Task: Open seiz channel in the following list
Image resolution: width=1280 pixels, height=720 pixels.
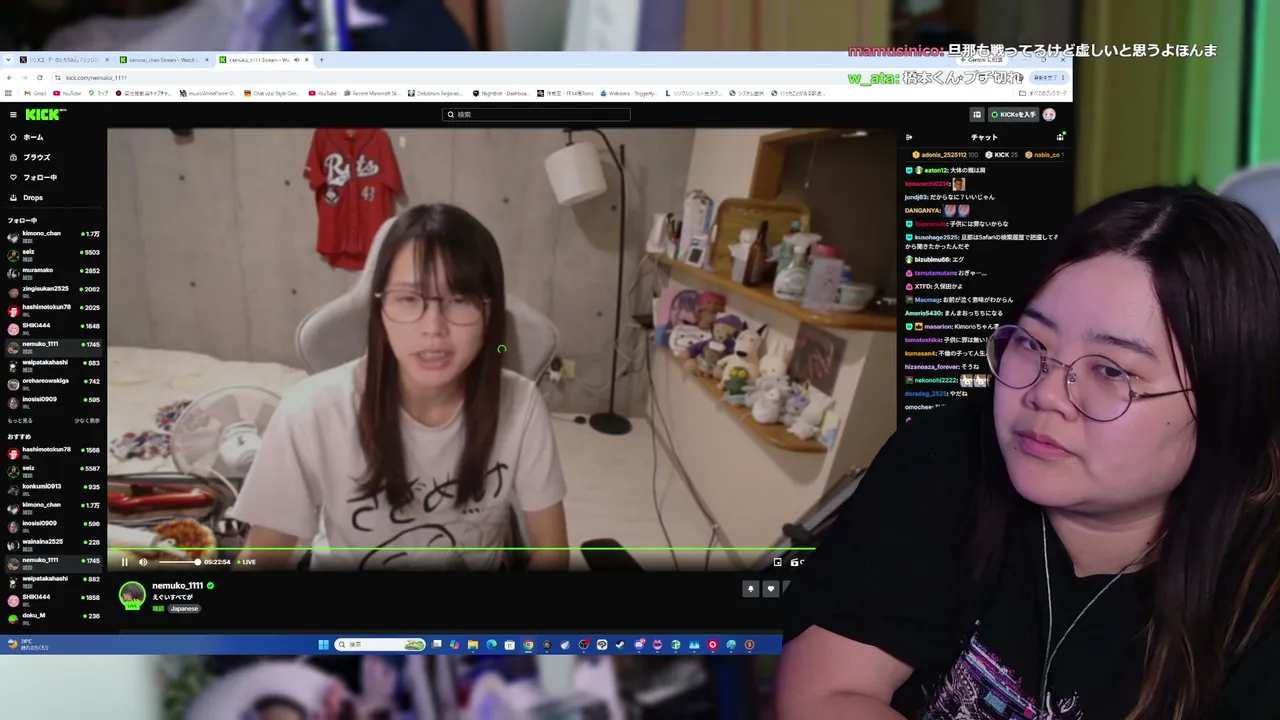Action: pyautogui.click(x=53, y=254)
